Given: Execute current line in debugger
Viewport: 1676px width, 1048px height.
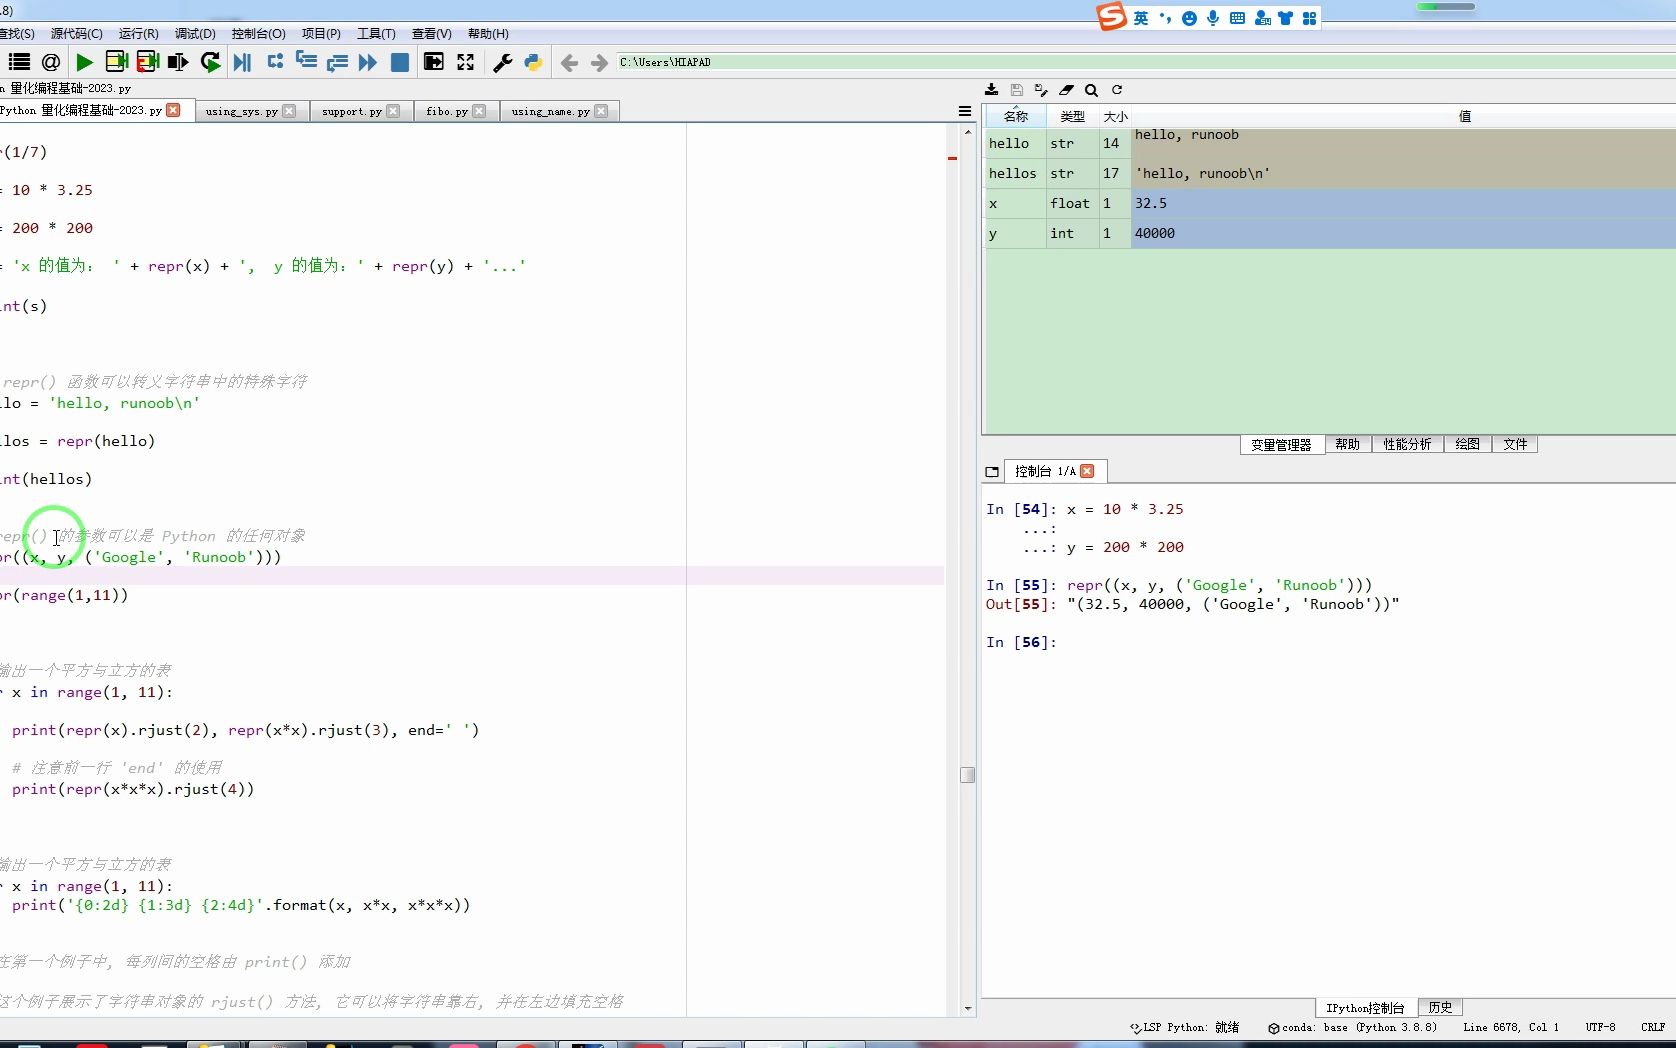Looking at the screenshot, I should coord(275,62).
